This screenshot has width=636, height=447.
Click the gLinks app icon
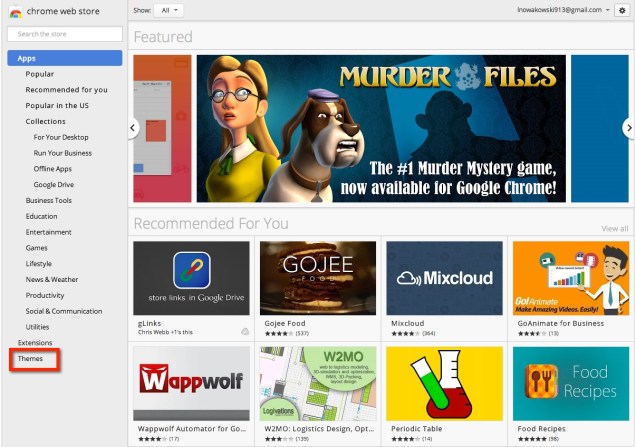click(x=191, y=277)
